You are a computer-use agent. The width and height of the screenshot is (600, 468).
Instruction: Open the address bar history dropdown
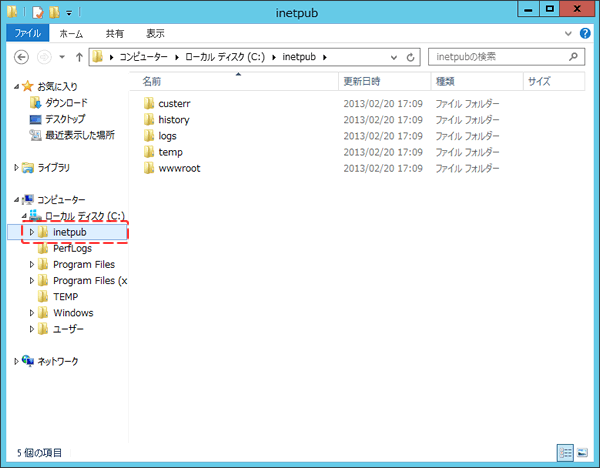394,57
